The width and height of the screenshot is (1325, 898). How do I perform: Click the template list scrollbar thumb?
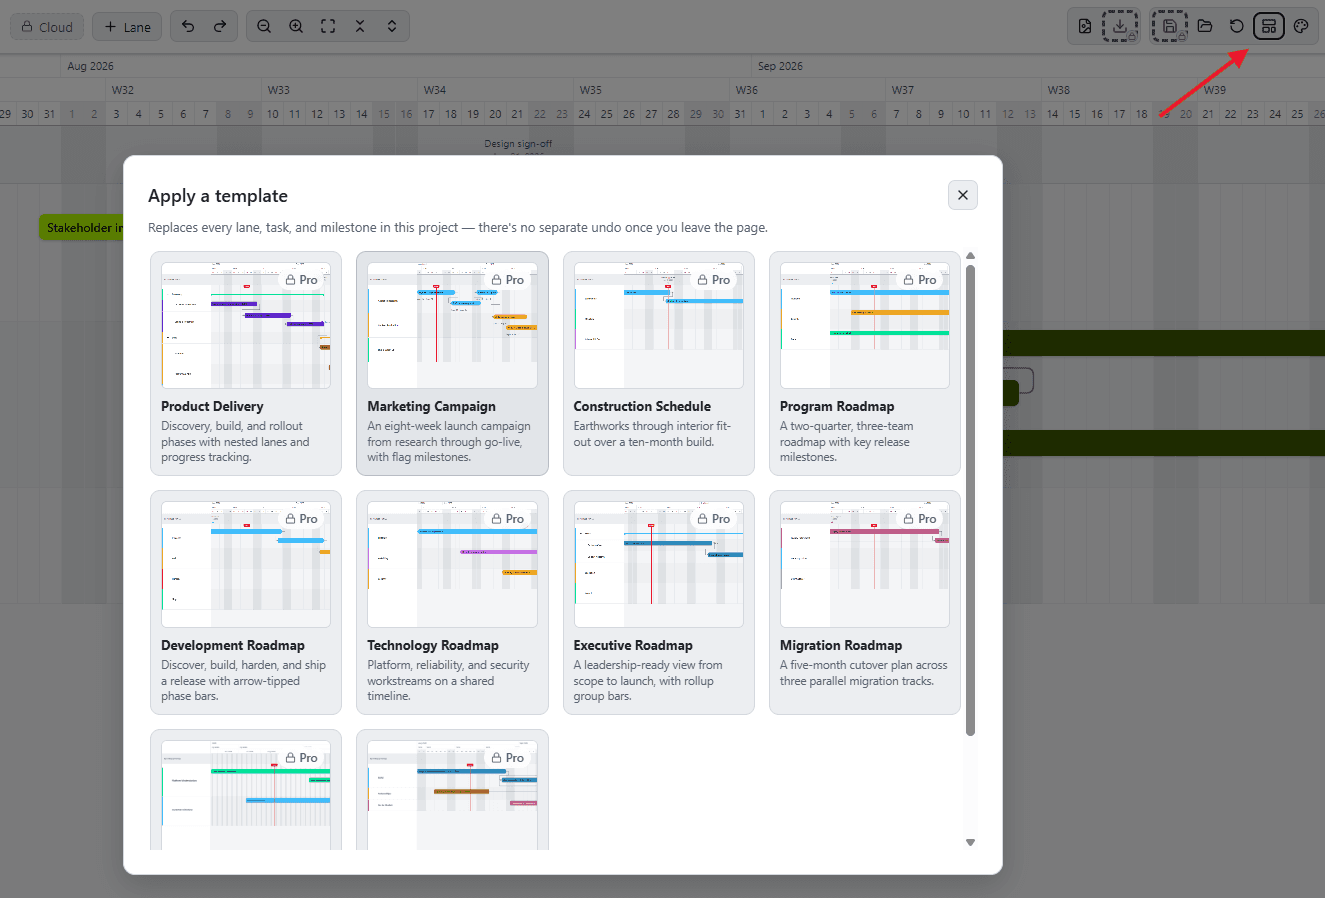[x=970, y=499]
